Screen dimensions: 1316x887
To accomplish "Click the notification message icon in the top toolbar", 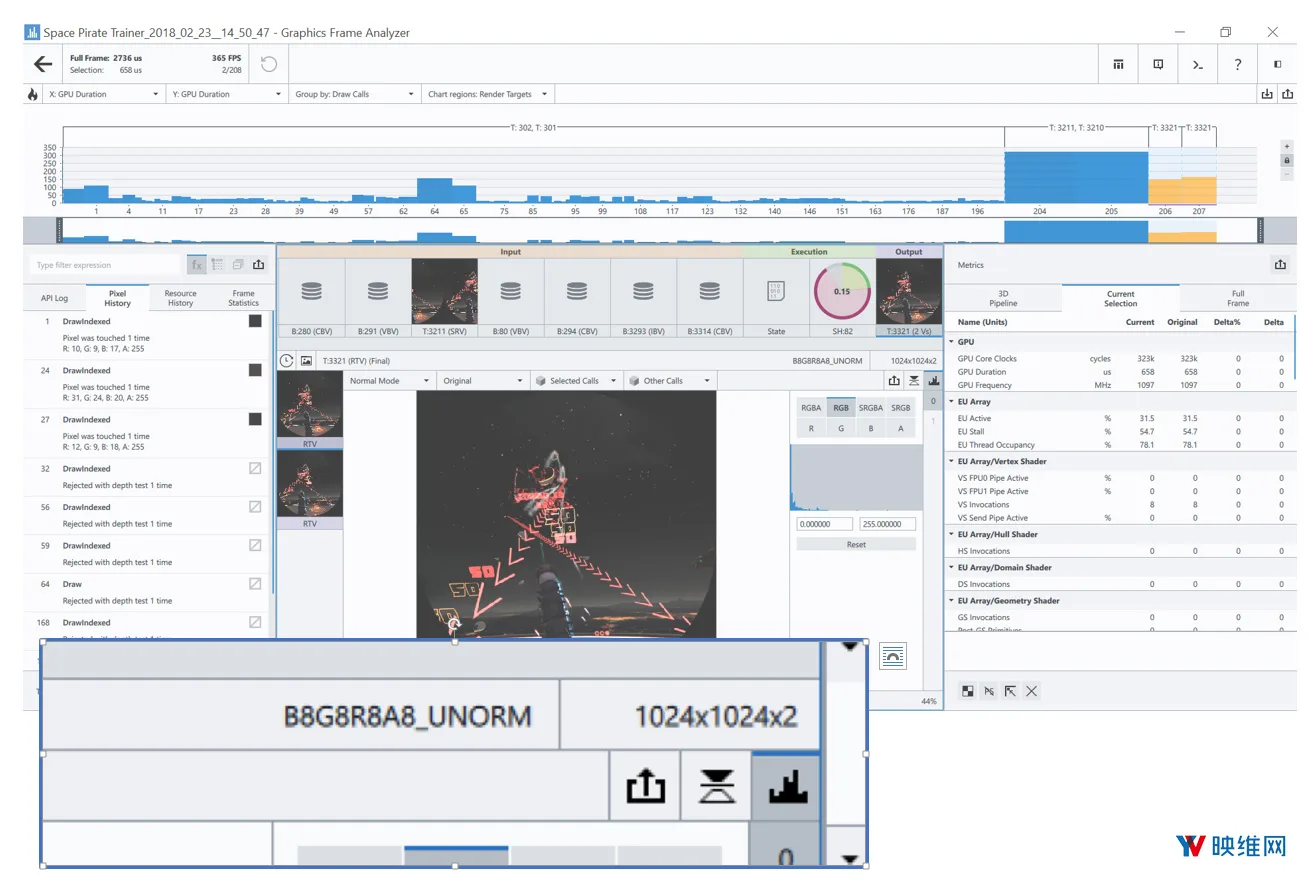I will click(1158, 64).
